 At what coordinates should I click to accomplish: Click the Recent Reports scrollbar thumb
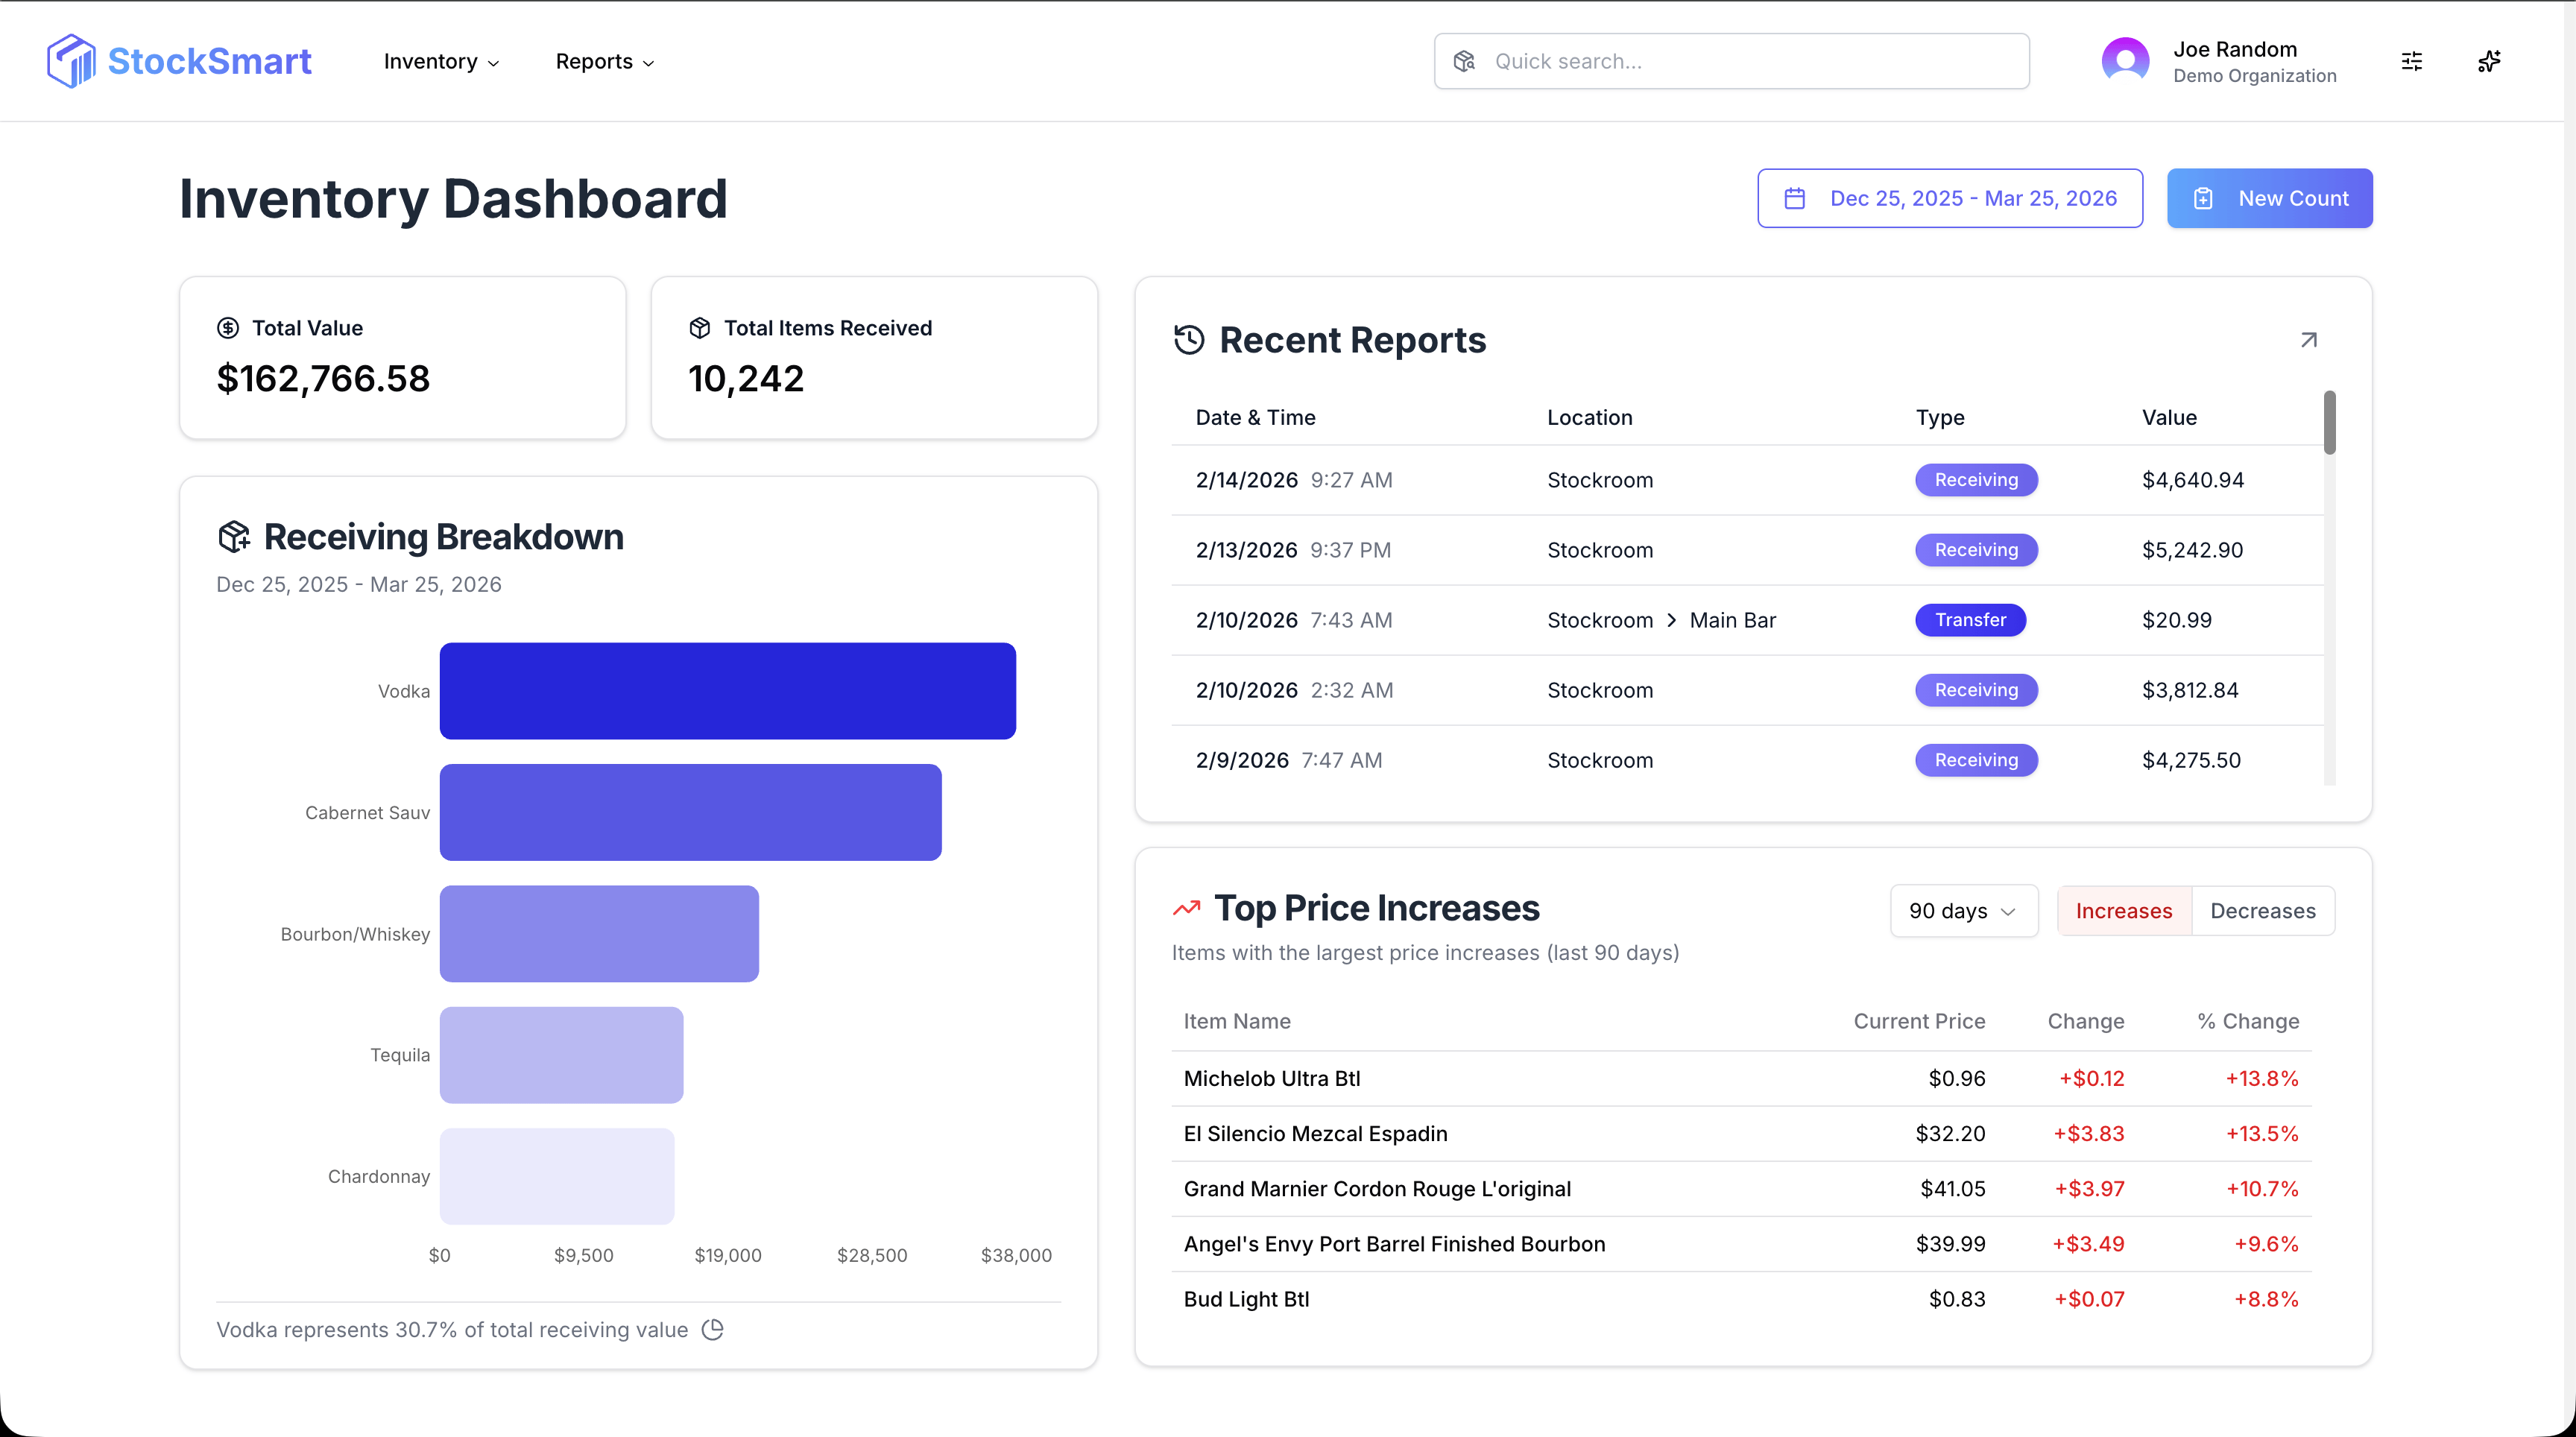coord(2329,423)
